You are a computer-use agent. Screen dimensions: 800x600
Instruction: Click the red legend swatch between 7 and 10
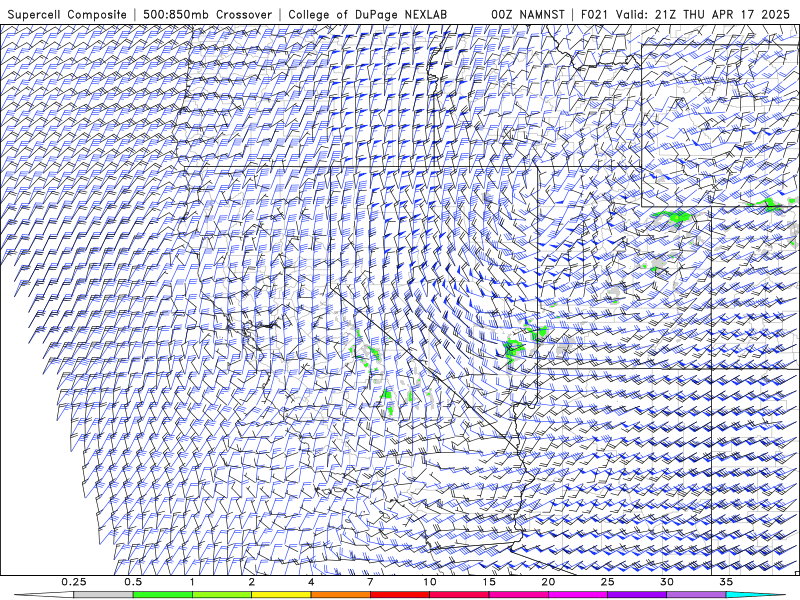pos(400,595)
